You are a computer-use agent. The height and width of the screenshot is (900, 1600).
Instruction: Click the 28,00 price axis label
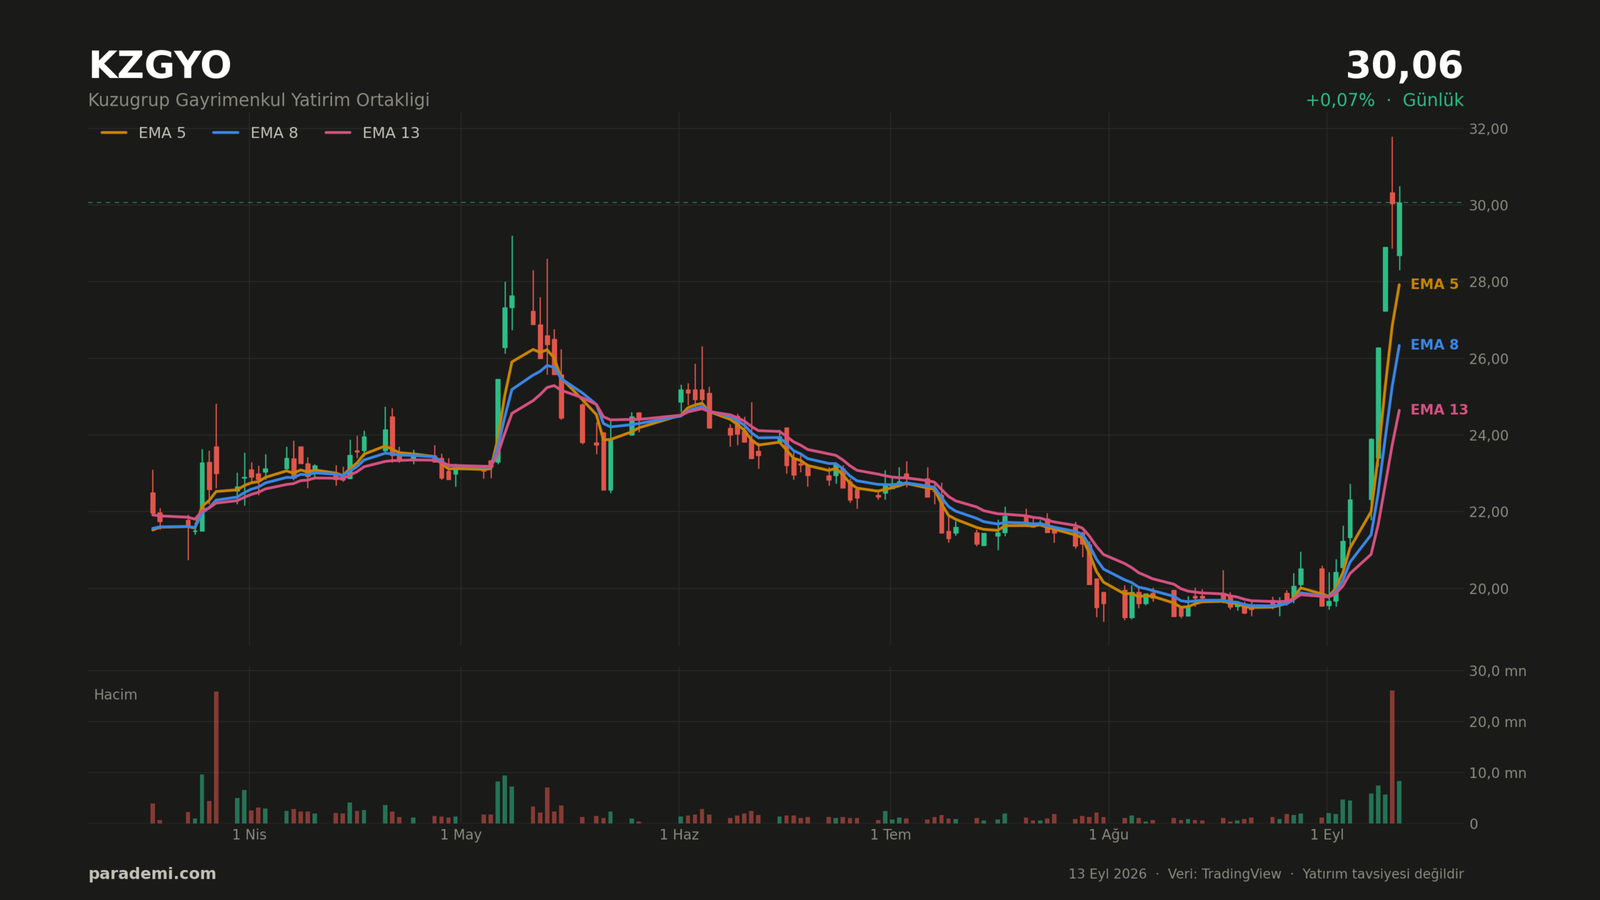tap(1488, 282)
